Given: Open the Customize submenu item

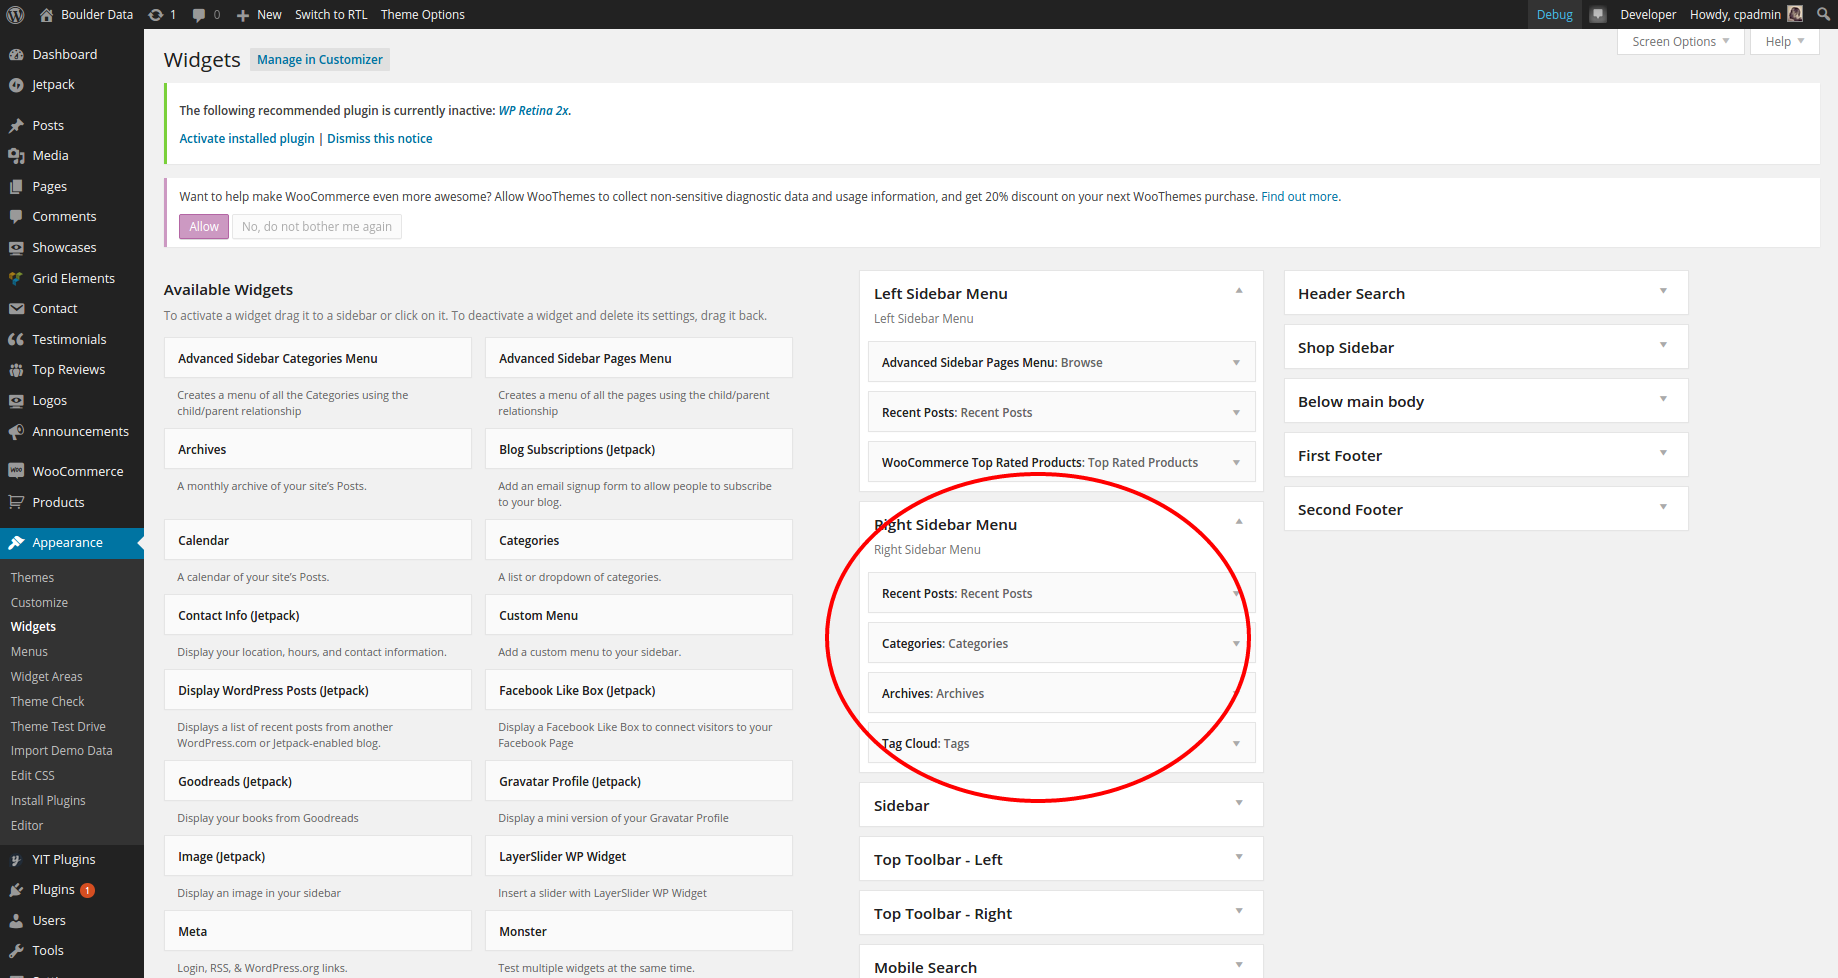Looking at the screenshot, I should click(x=39, y=603).
